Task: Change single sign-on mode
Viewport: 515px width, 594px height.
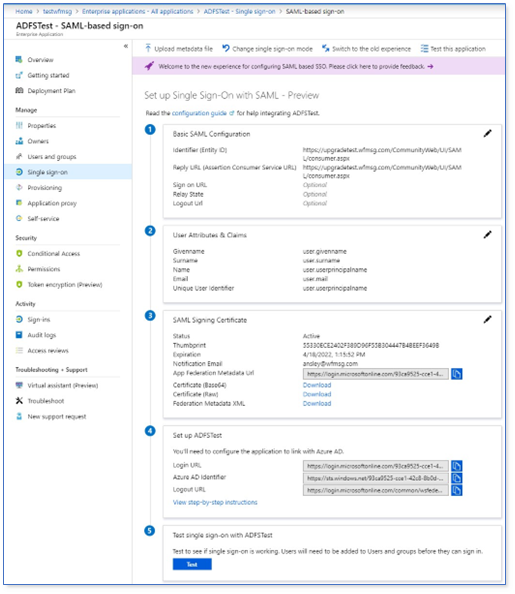Action: (x=268, y=48)
